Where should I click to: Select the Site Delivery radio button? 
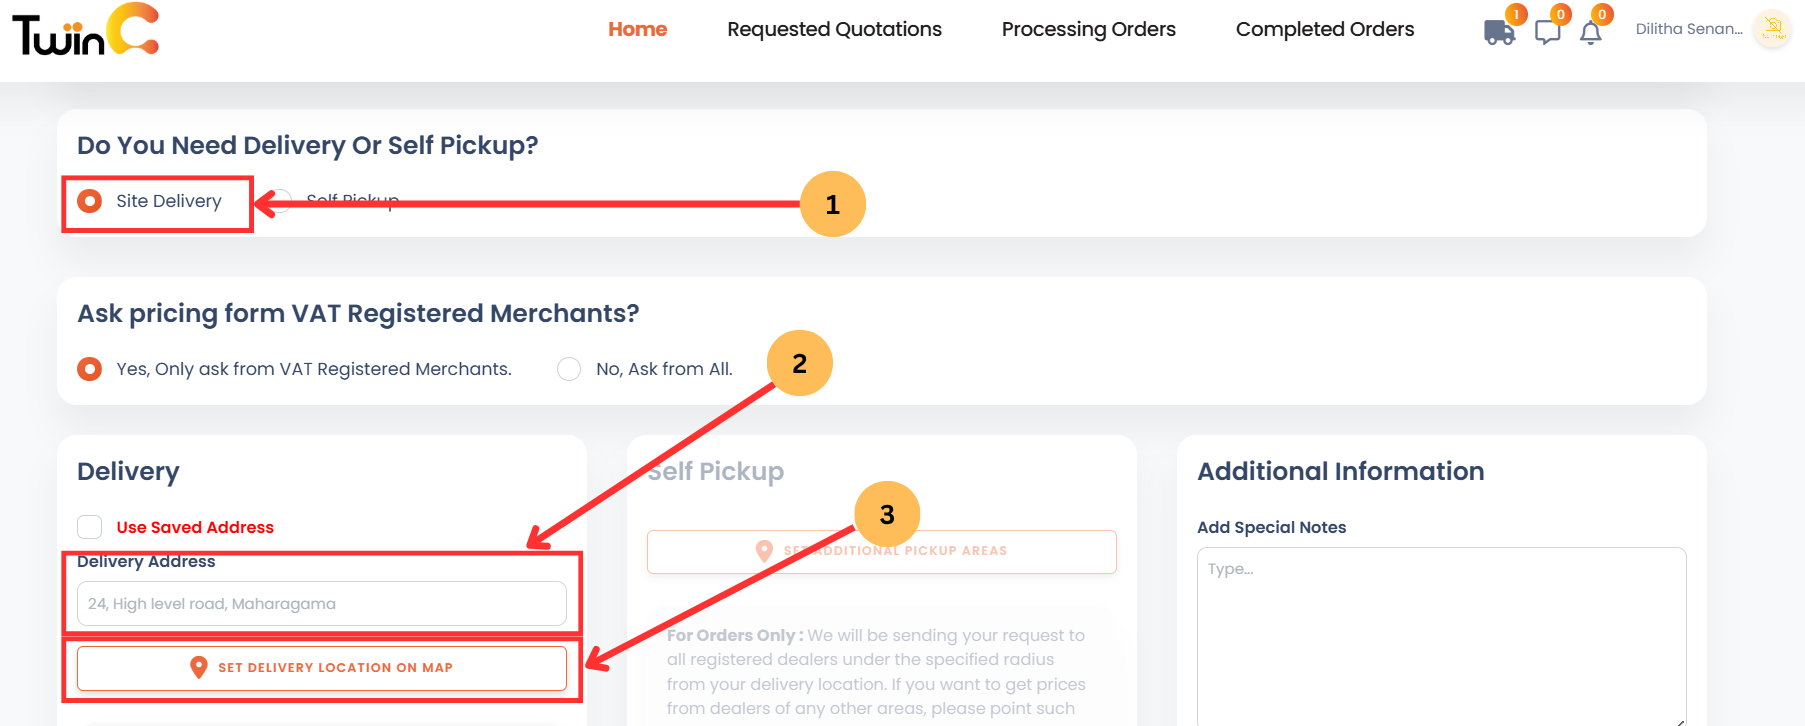[x=90, y=200]
